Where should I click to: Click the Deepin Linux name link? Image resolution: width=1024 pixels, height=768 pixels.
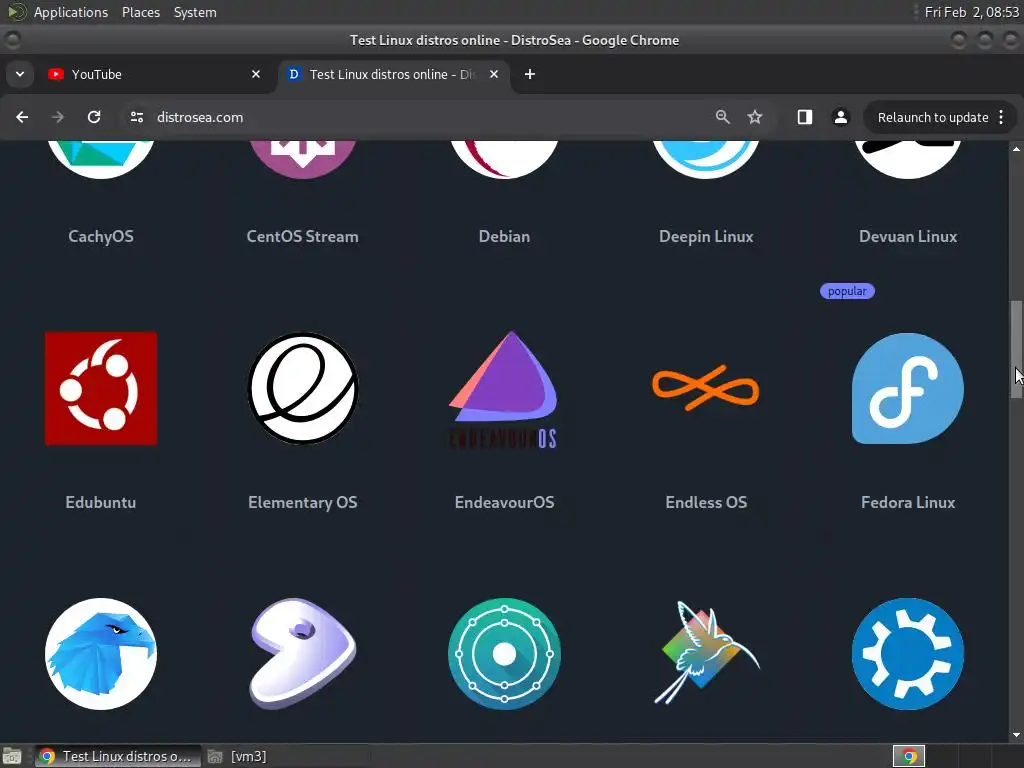click(x=706, y=236)
